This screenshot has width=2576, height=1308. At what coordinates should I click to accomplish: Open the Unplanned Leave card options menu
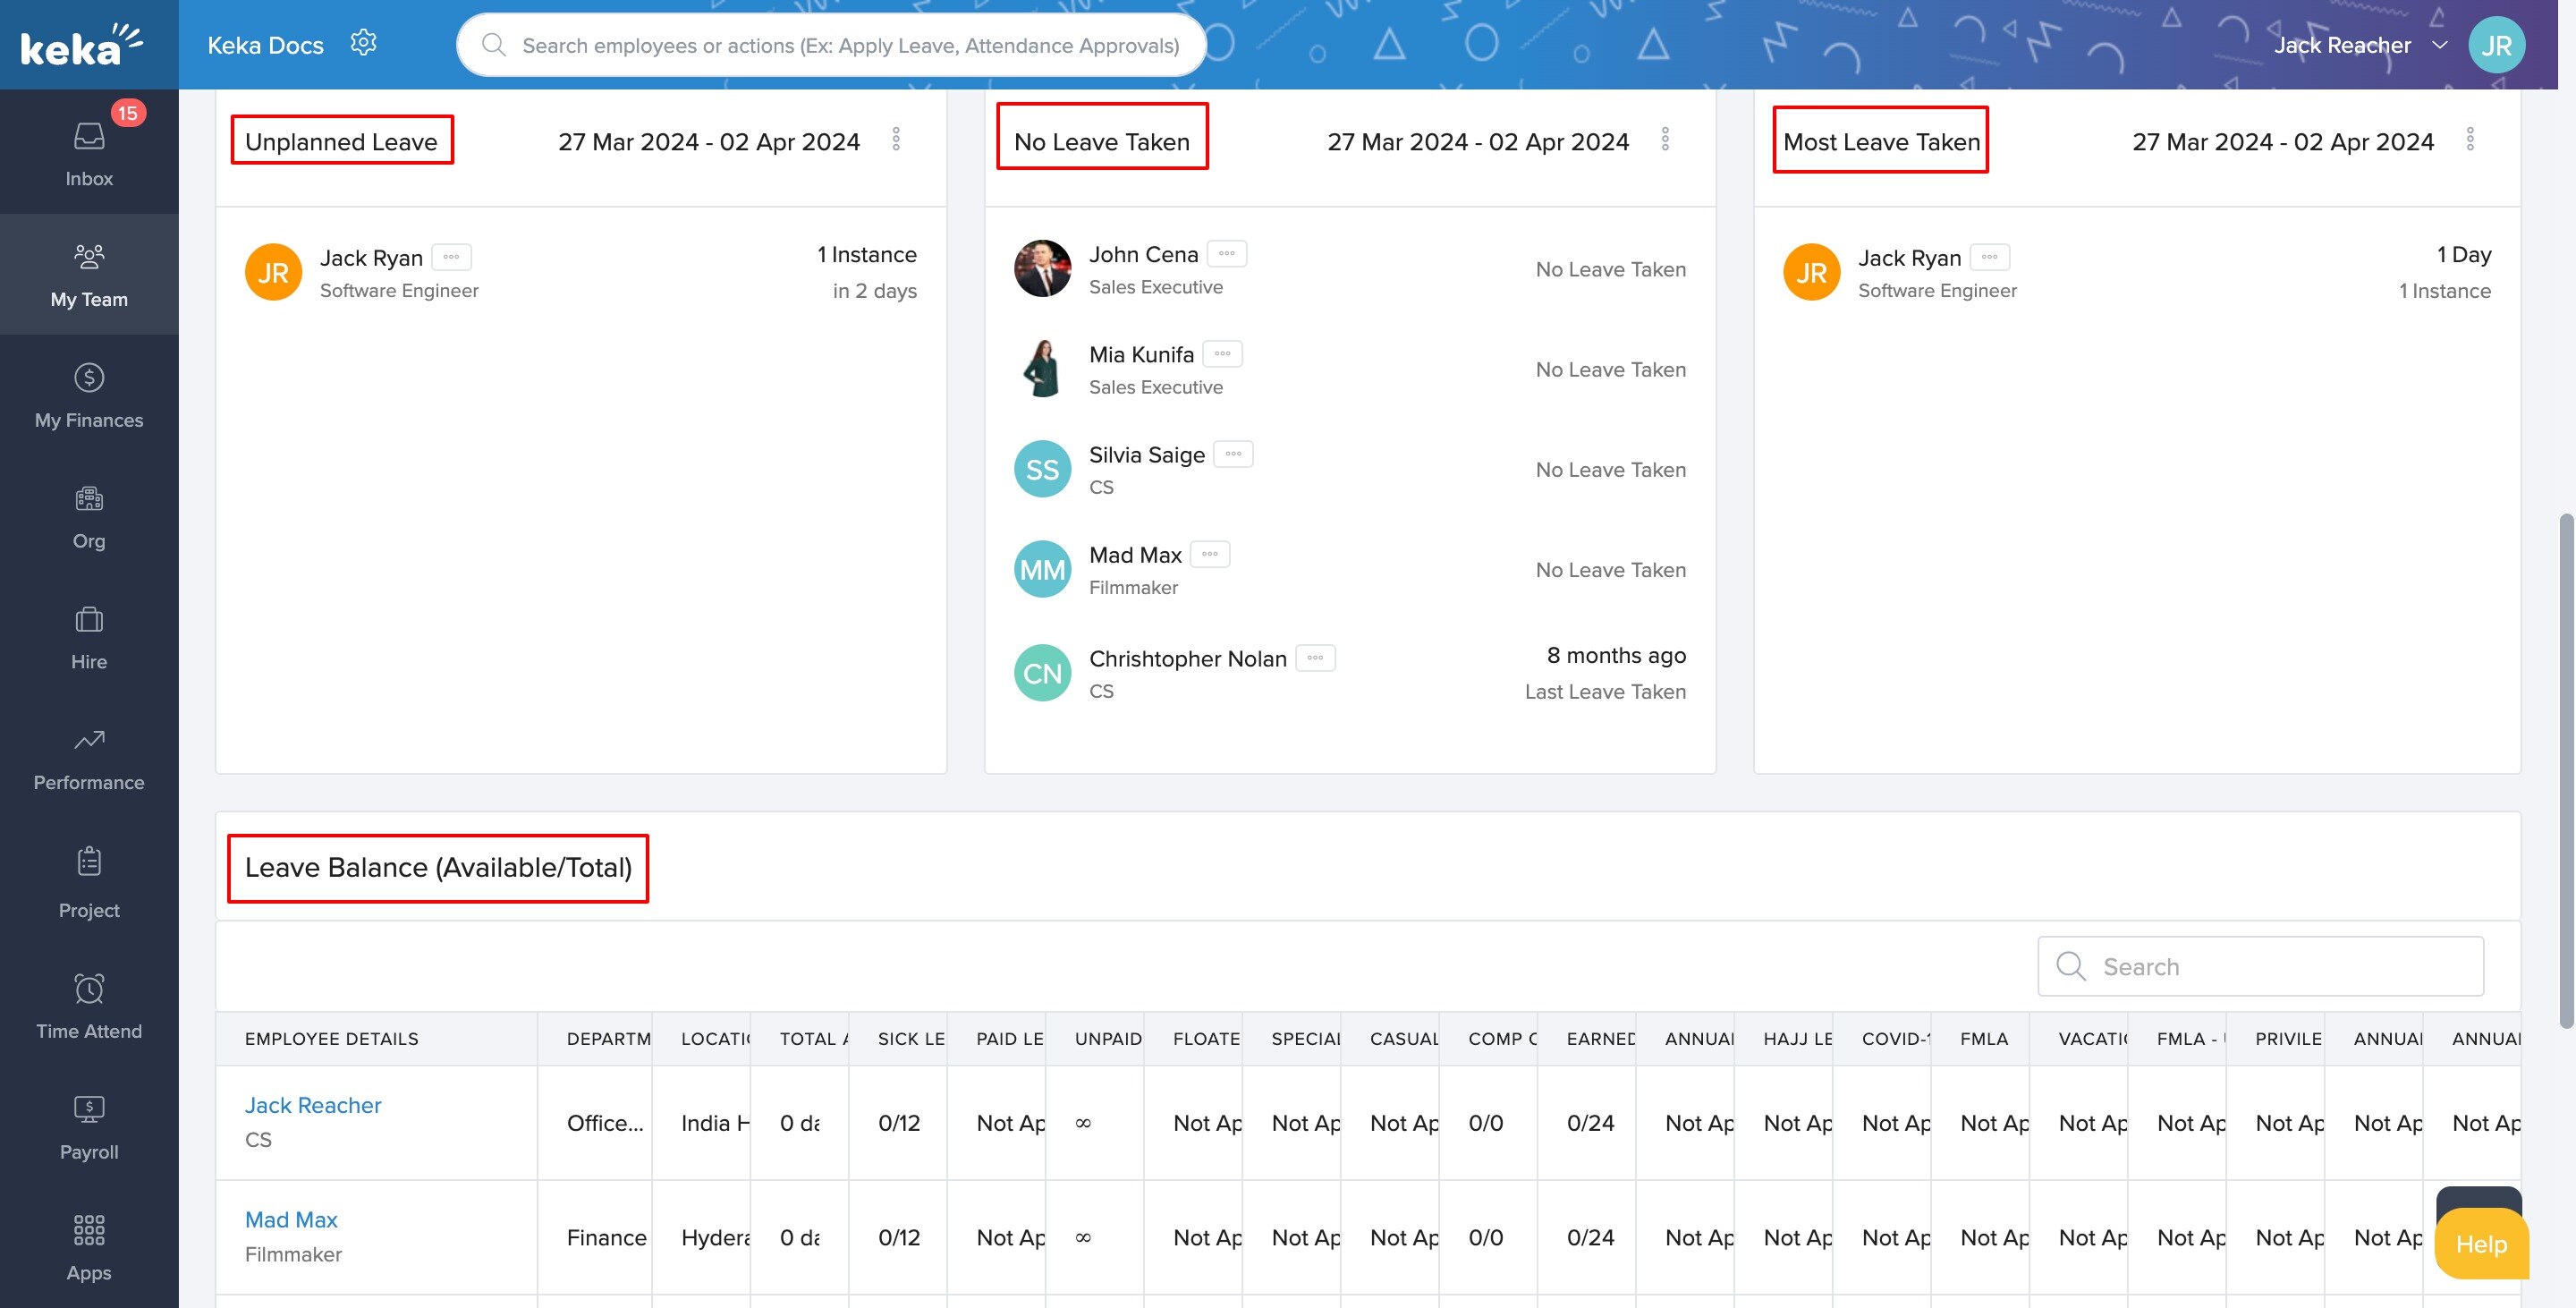(x=896, y=140)
